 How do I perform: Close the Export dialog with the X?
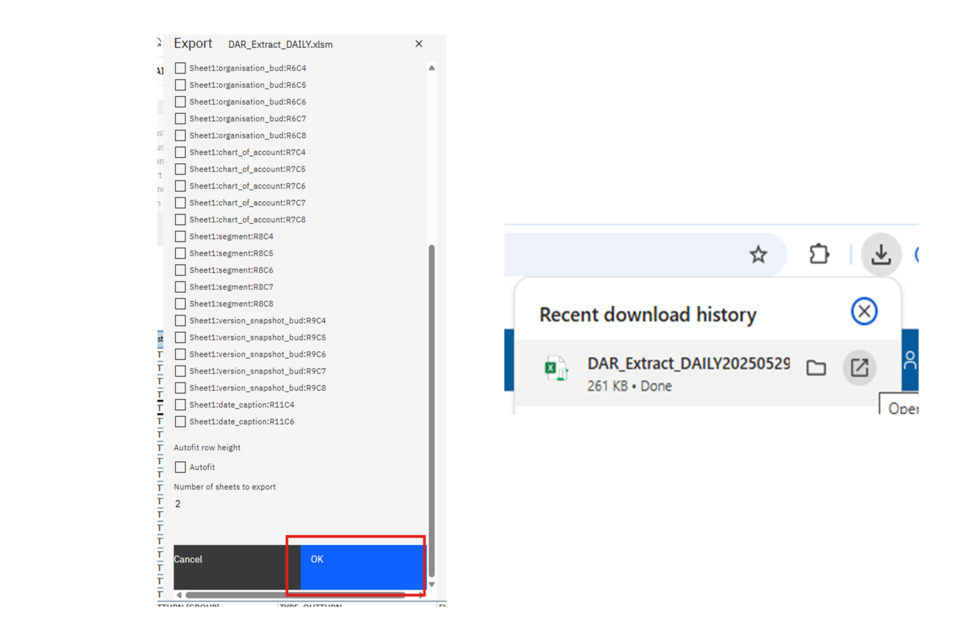pos(419,44)
